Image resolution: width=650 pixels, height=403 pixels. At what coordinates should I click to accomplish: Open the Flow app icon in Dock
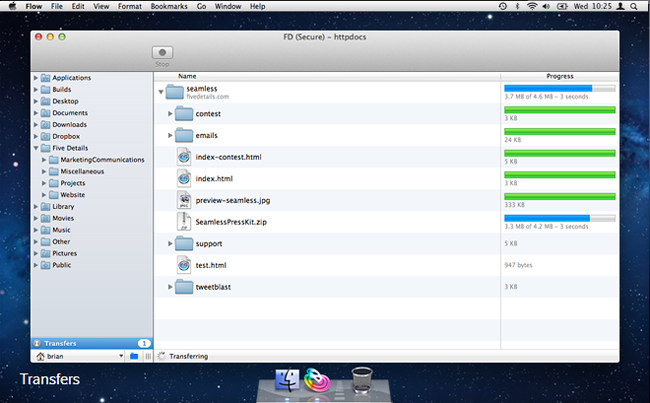coord(317,380)
